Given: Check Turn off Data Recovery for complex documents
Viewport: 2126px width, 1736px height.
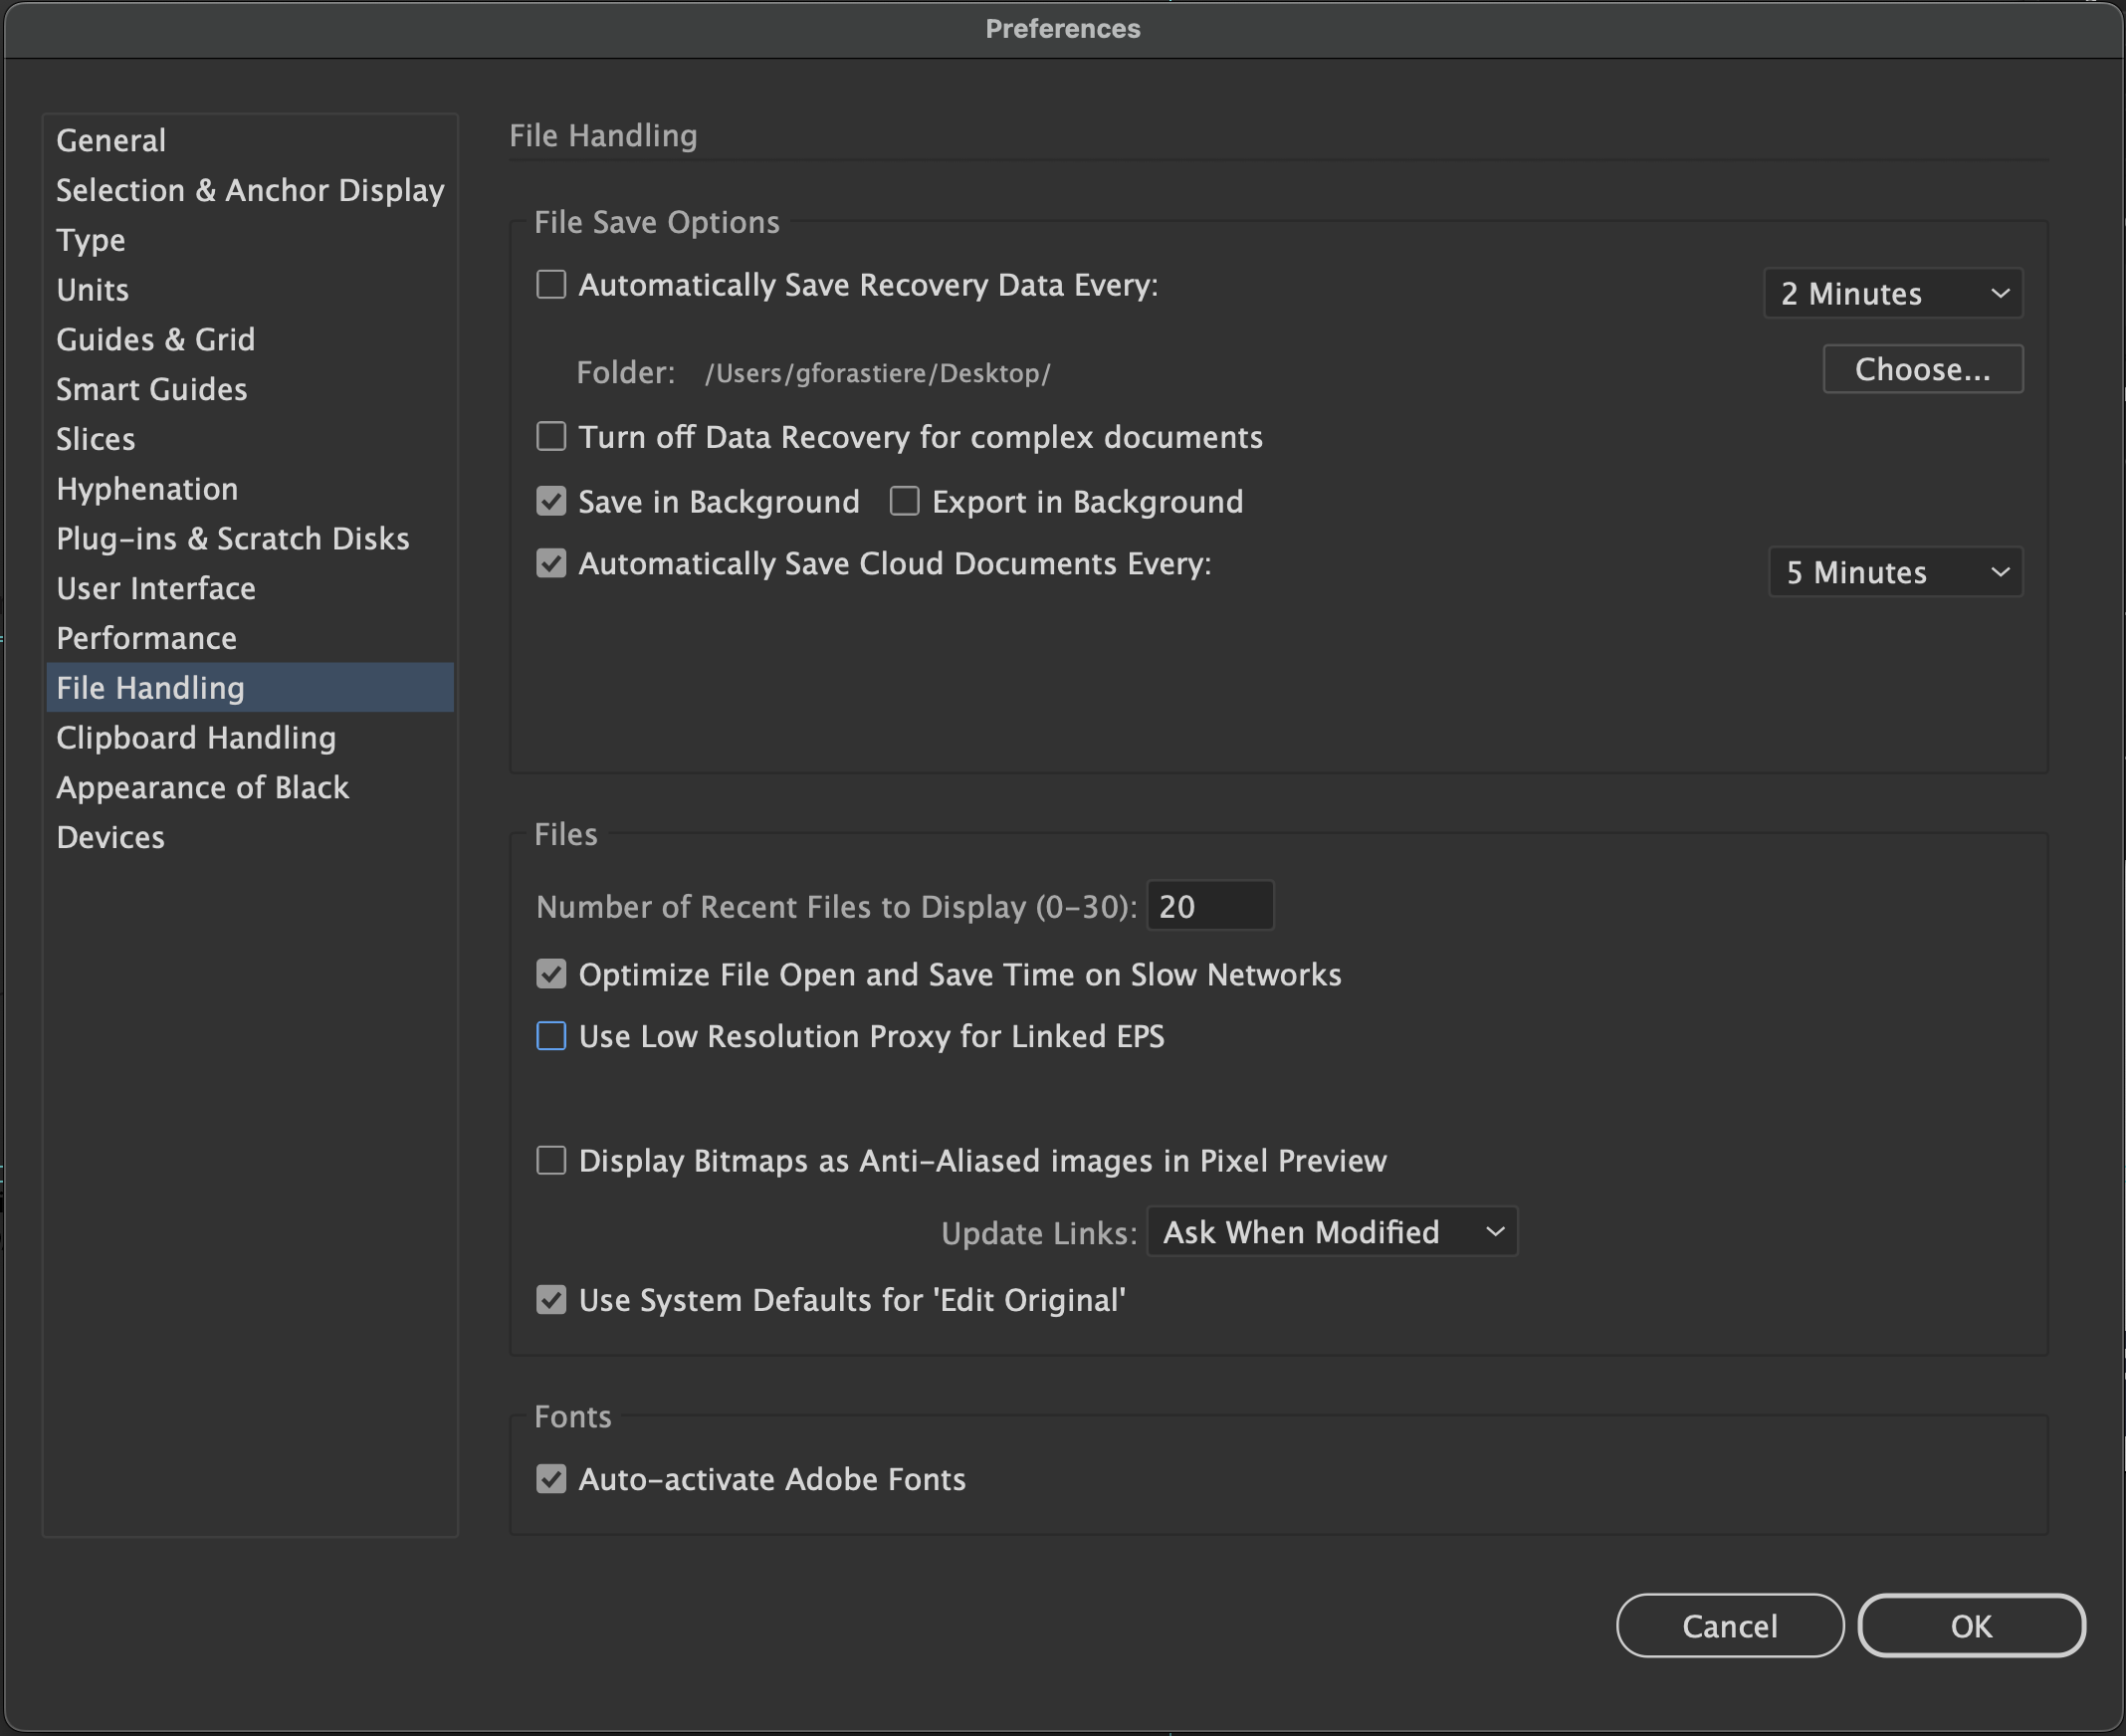Looking at the screenshot, I should click(551, 436).
